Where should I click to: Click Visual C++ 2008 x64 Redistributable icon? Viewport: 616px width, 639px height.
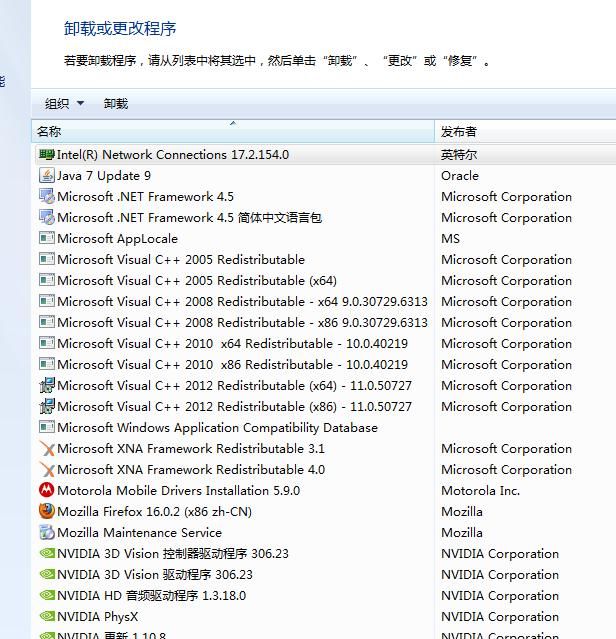(46, 302)
